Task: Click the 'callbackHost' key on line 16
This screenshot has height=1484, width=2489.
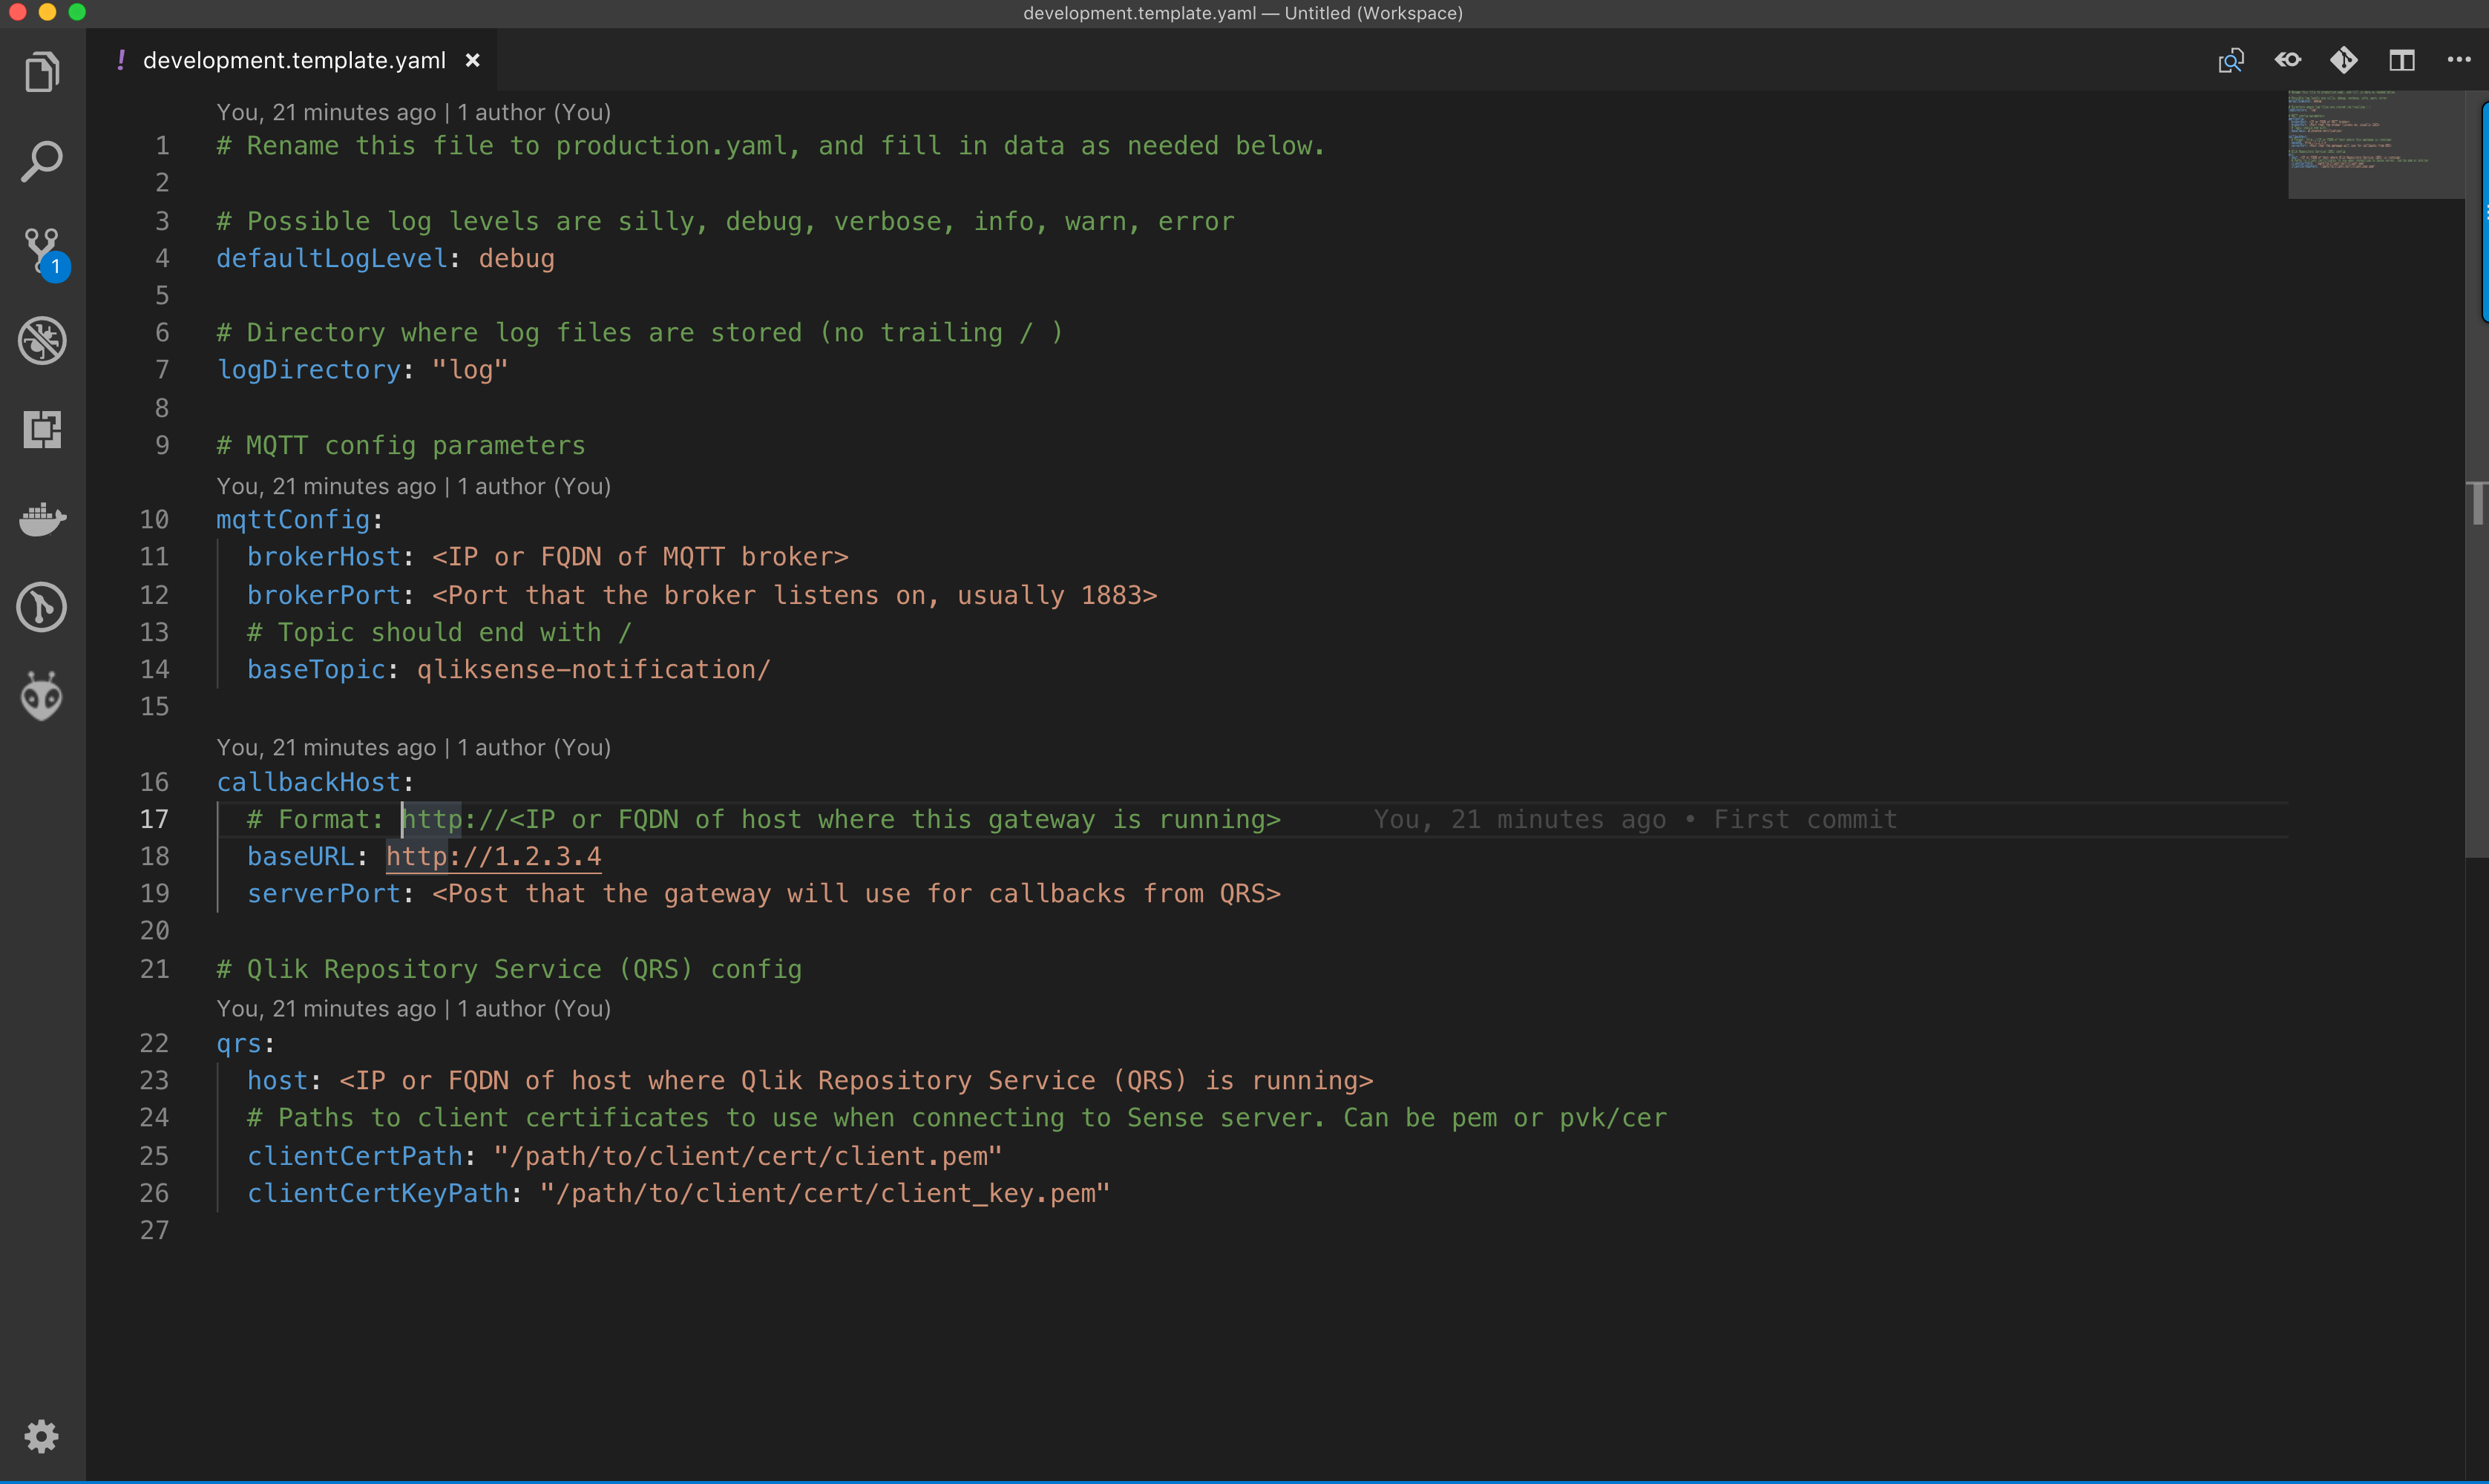Action: coord(309,782)
